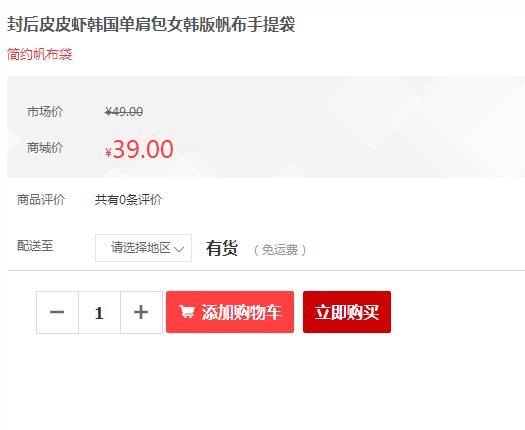Click the (免运费) free shipping note
525x430 pixels.
(280, 250)
